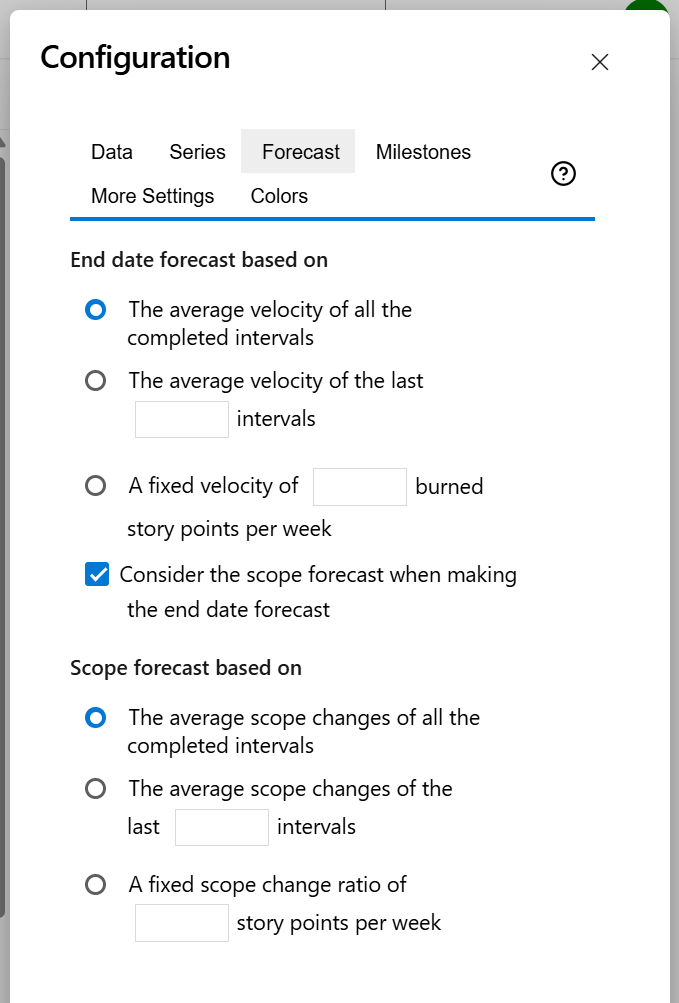Screen dimensions: 679x1003
Task: Select the currently active Forecast tab
Action: click(x=297, y=151)
